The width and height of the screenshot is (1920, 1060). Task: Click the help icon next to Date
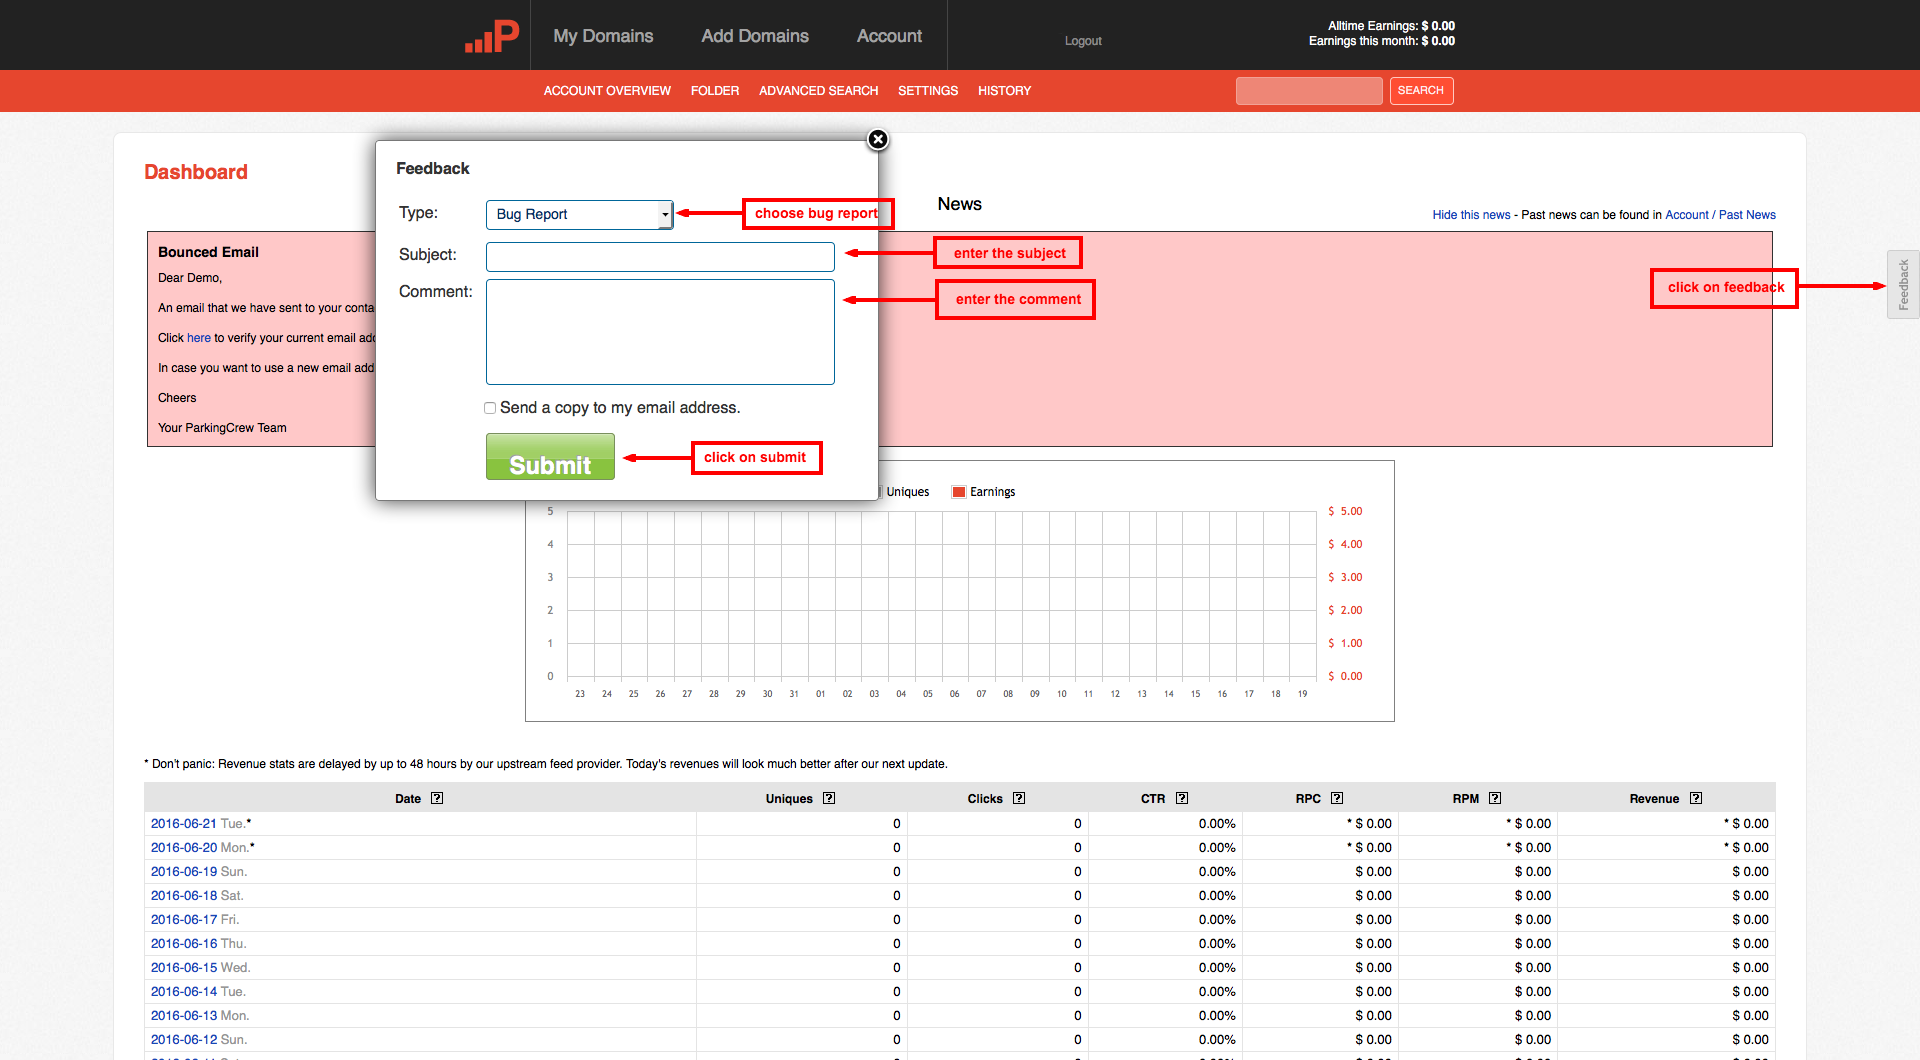coord(437,798)
